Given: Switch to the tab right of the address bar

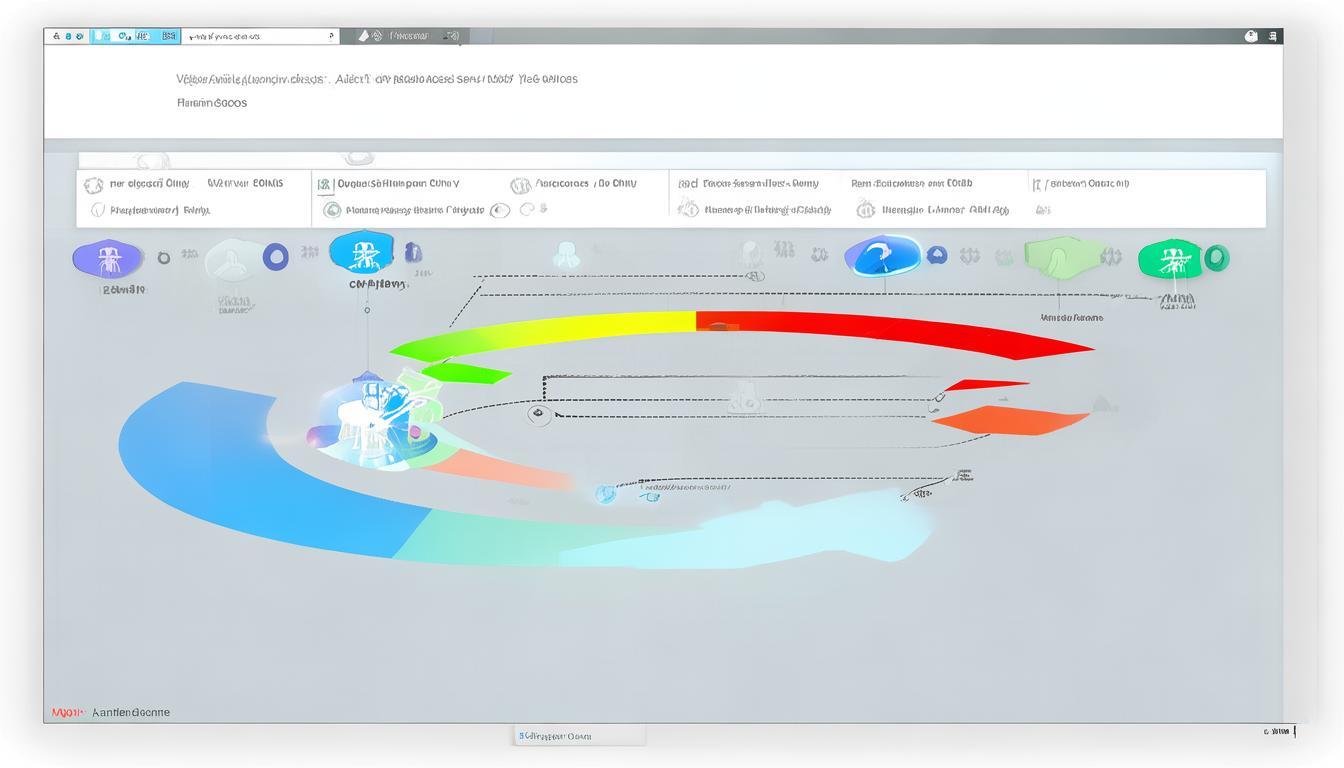Looking at the screenshot, I should [400, 36].
